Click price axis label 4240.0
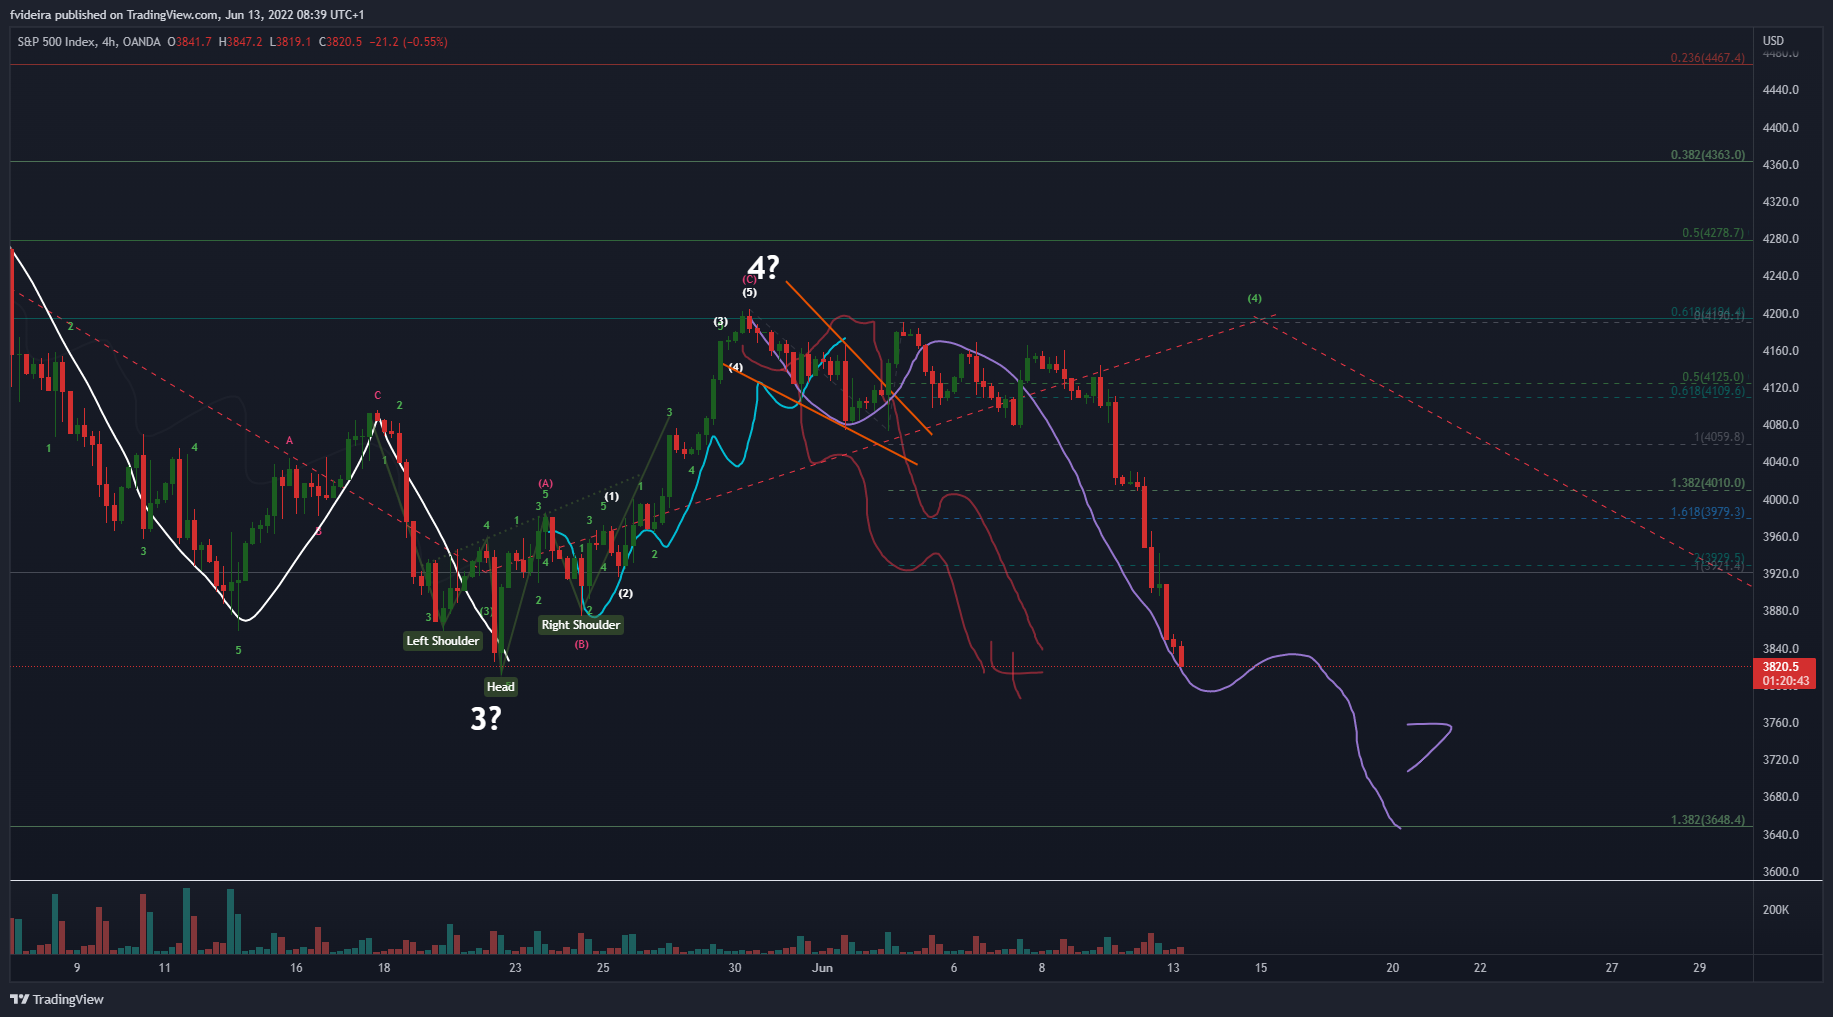 click(x=1781, y=276)
